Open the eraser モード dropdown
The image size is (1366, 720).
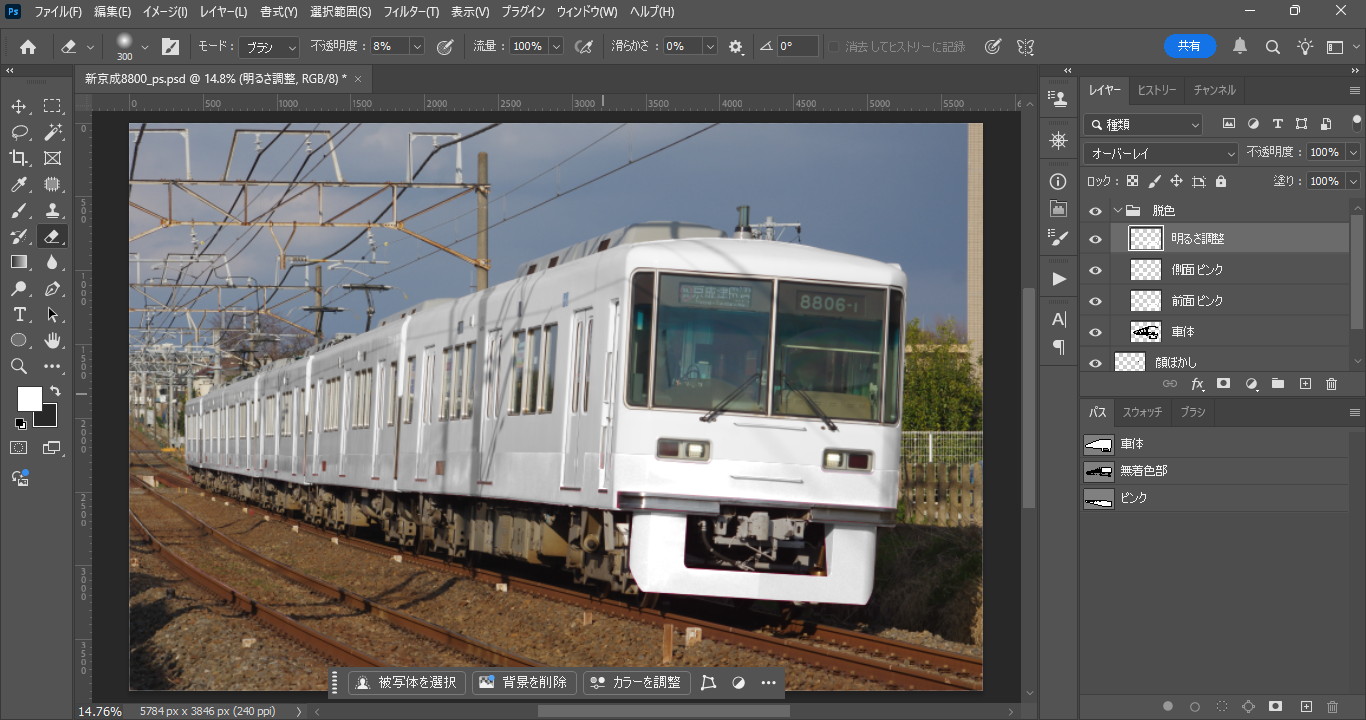pos(269,47)
